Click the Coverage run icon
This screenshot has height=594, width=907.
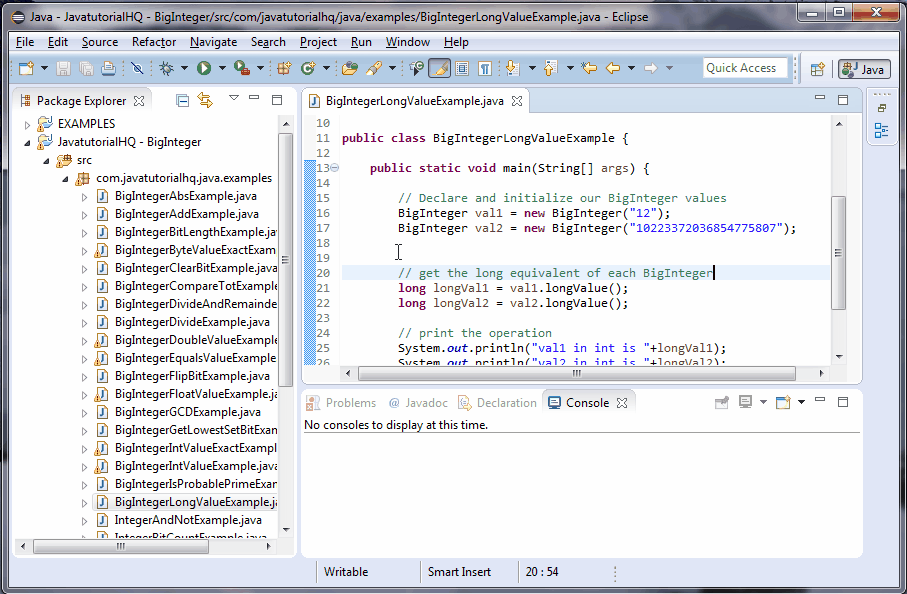[237, 68]
